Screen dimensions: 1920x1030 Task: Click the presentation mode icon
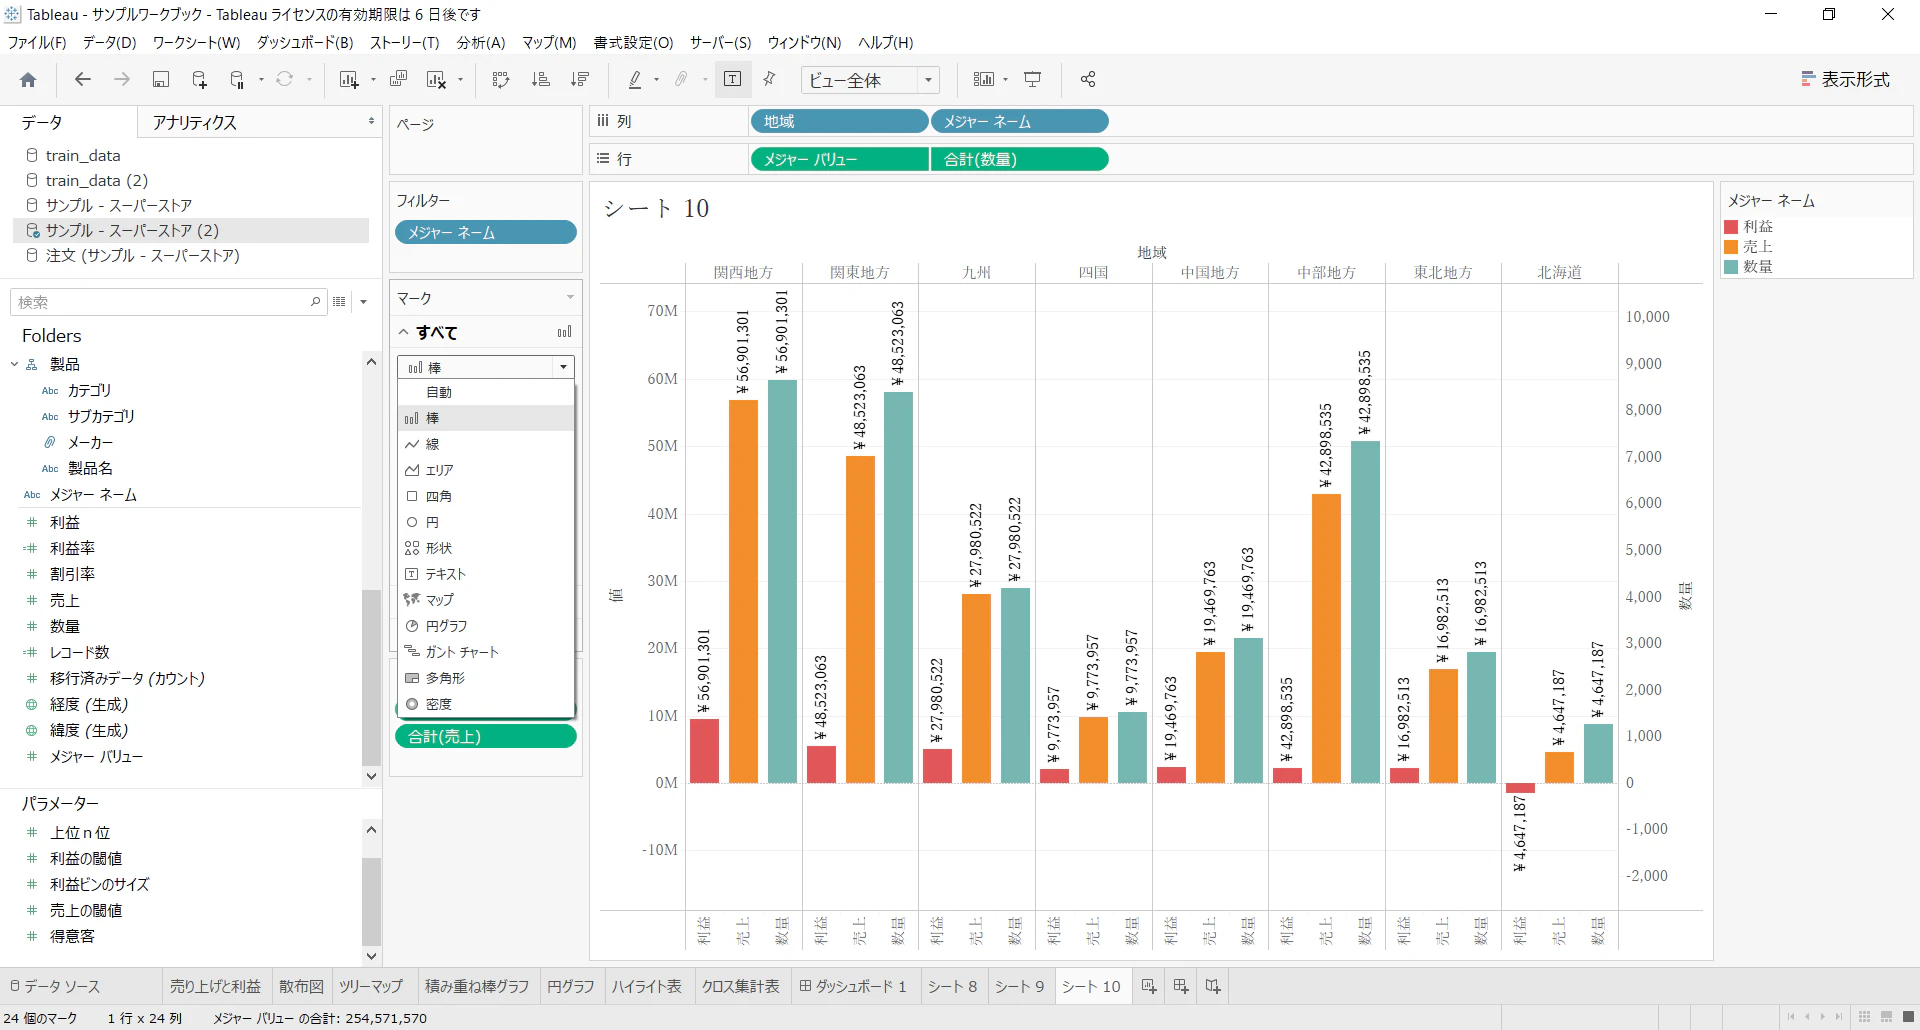click(x=1033, y=79)
